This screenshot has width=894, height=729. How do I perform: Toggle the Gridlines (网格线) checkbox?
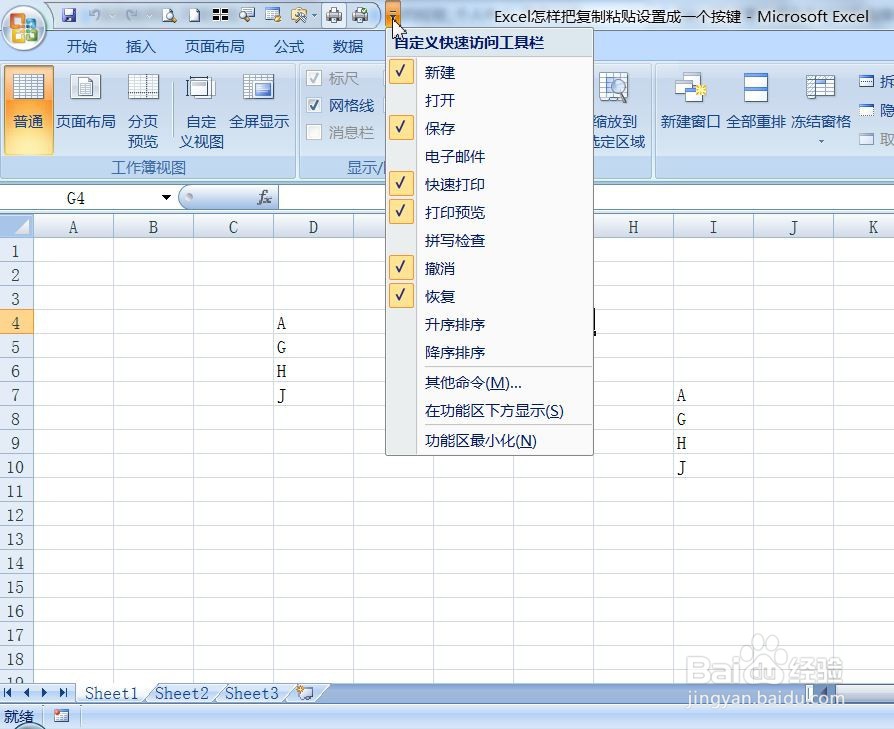(314, 105)
